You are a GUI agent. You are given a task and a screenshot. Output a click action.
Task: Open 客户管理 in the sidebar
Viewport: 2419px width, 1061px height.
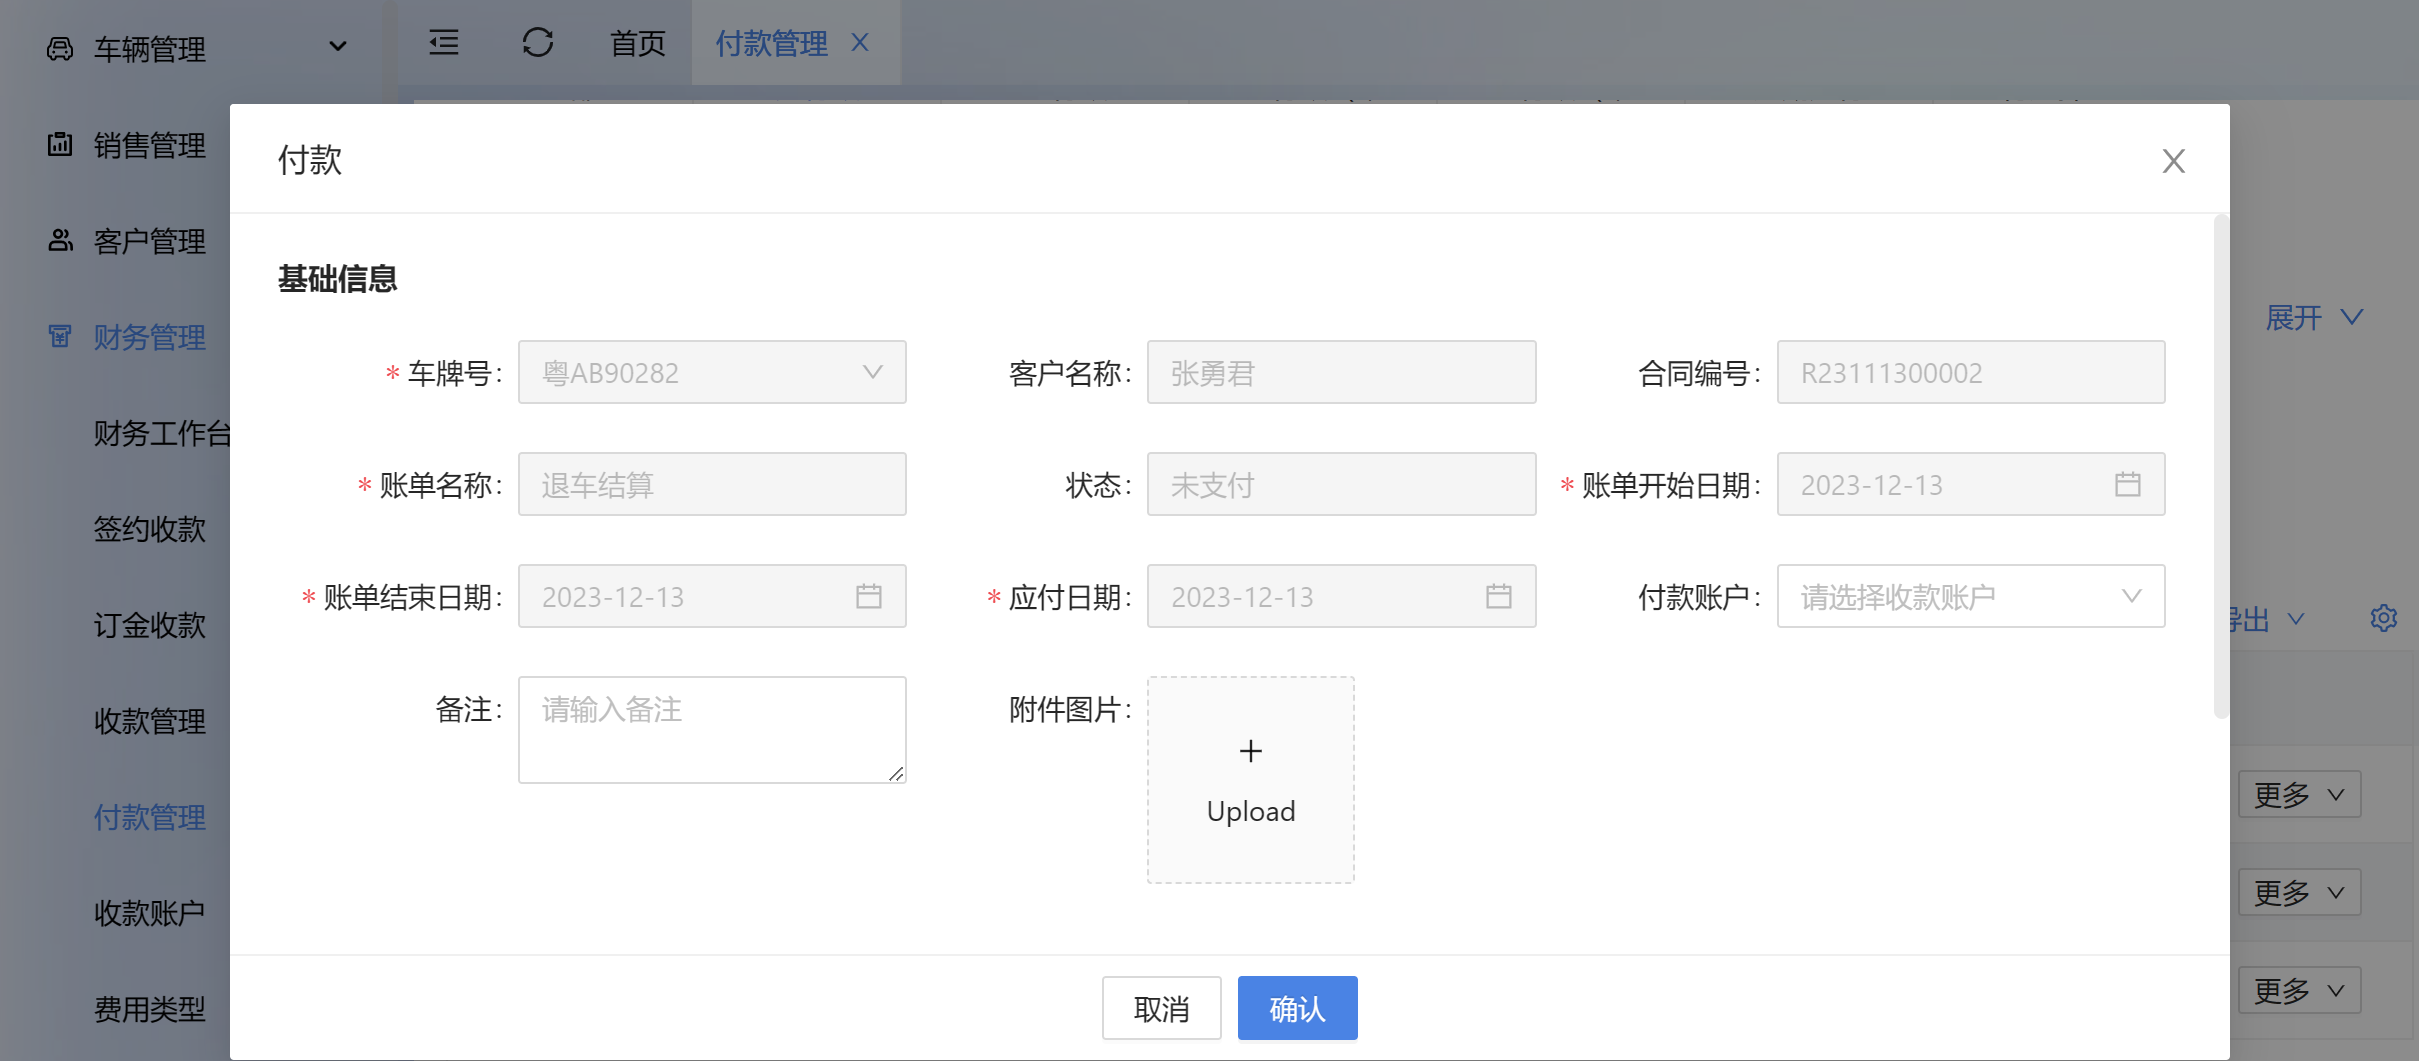pos(149,241)
